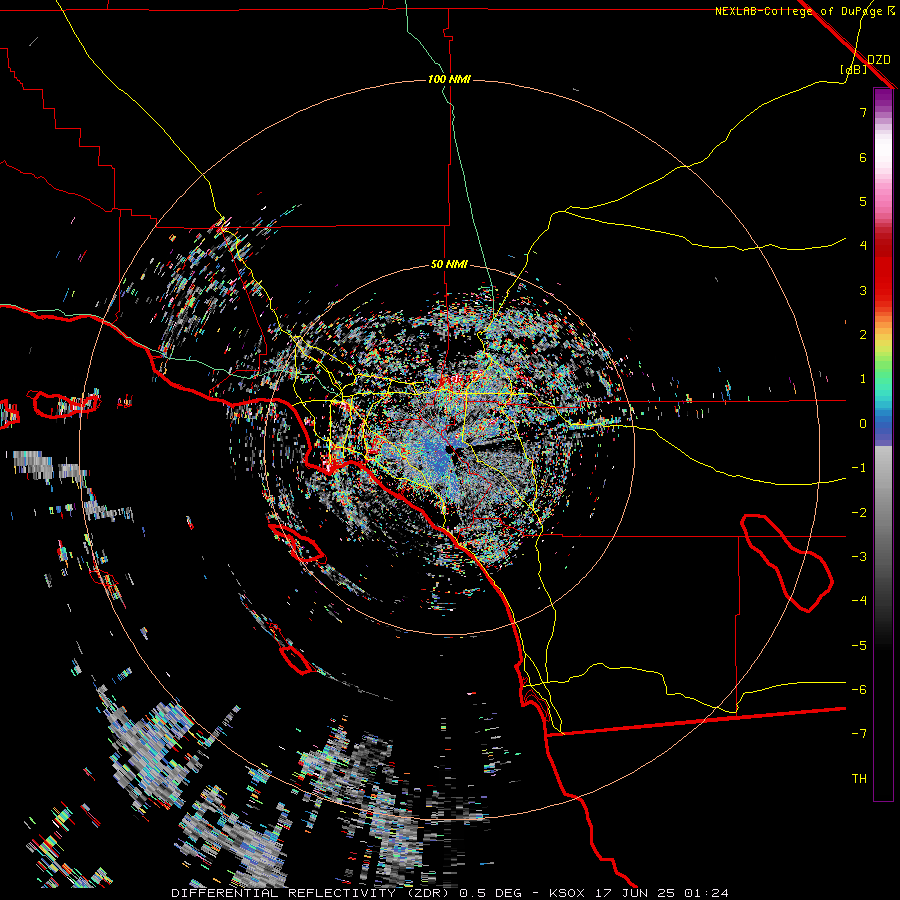This screenshot has width=900, height=900.
Task: Click the DZD product label
Action: (879, 60)
